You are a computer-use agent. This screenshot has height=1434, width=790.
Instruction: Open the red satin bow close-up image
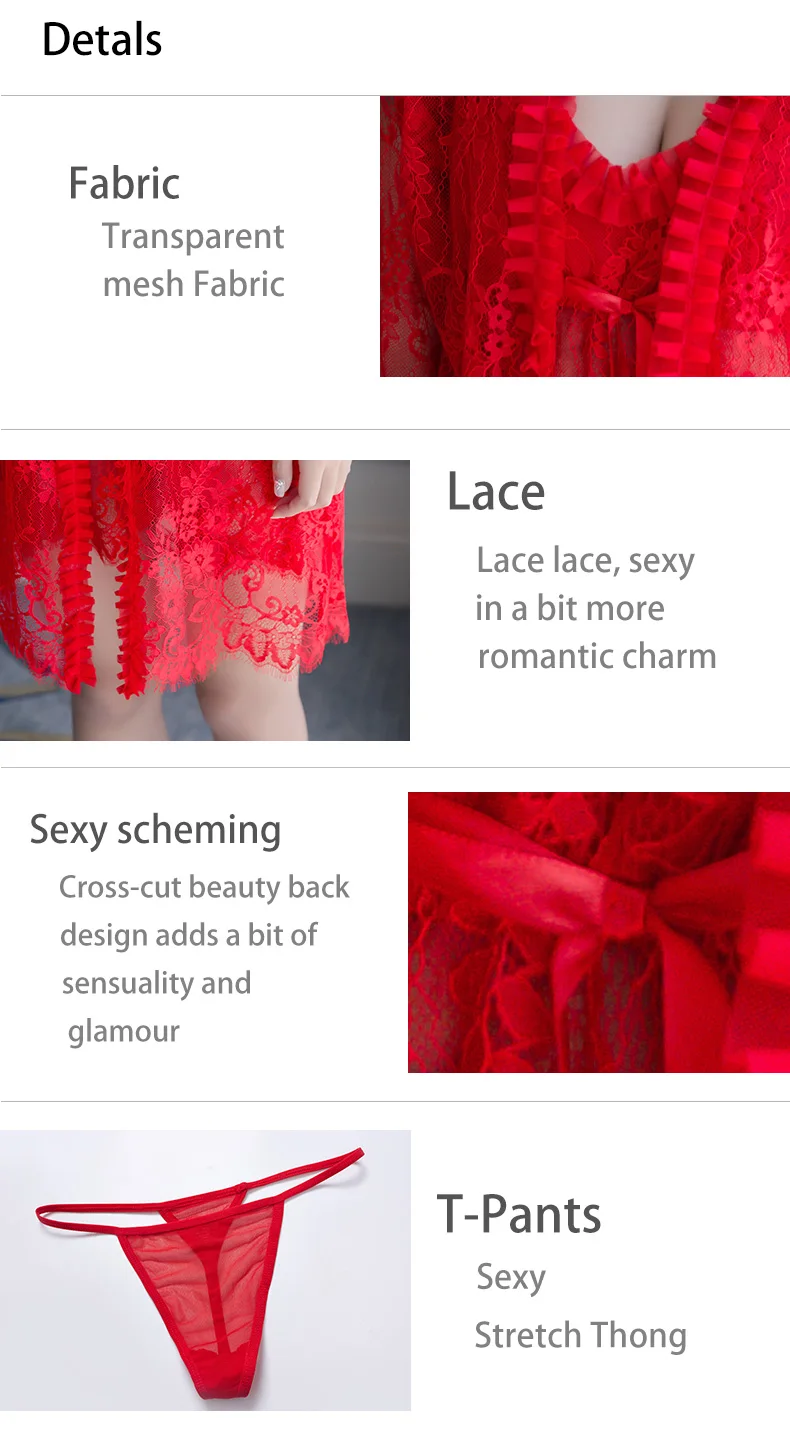[x=599, y=932]
